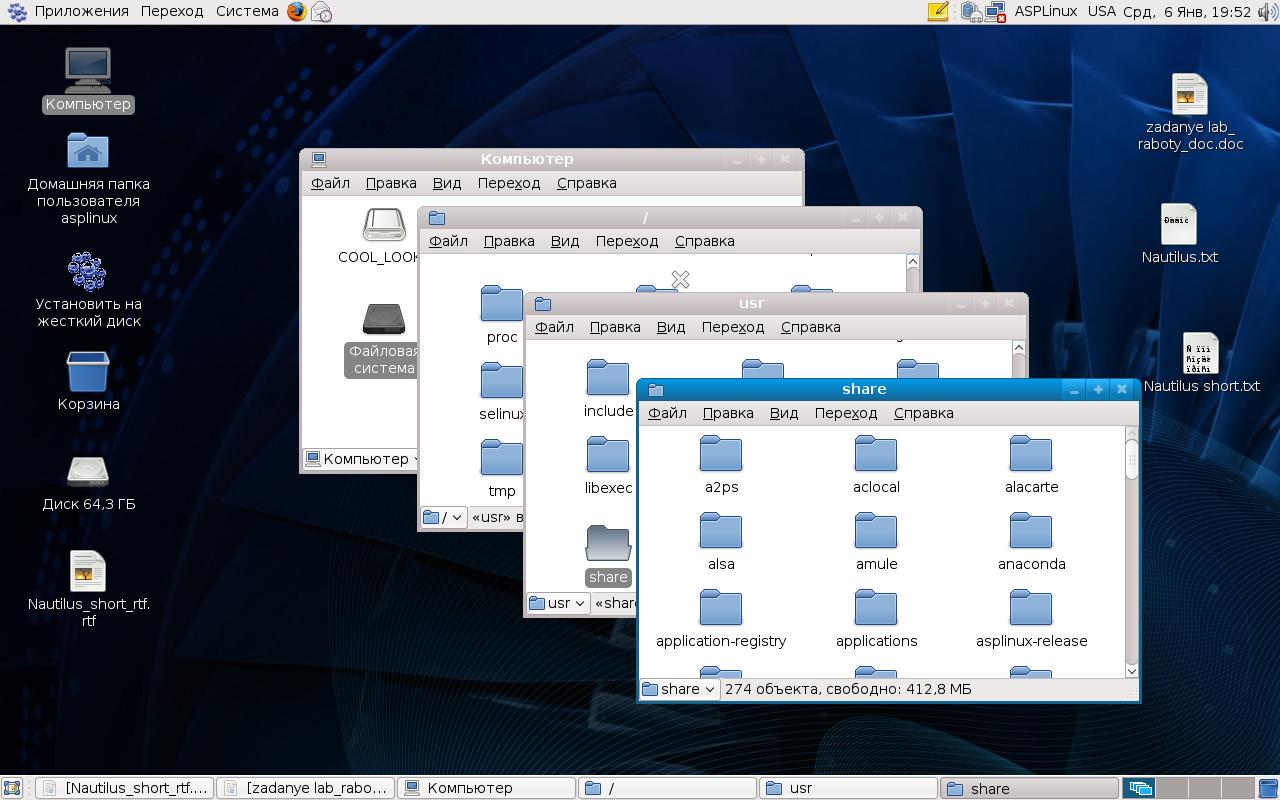Viewport: 1280px width, 800px height.
Task: Open the Переход menu in share window
Action: (x=846, y=413)
